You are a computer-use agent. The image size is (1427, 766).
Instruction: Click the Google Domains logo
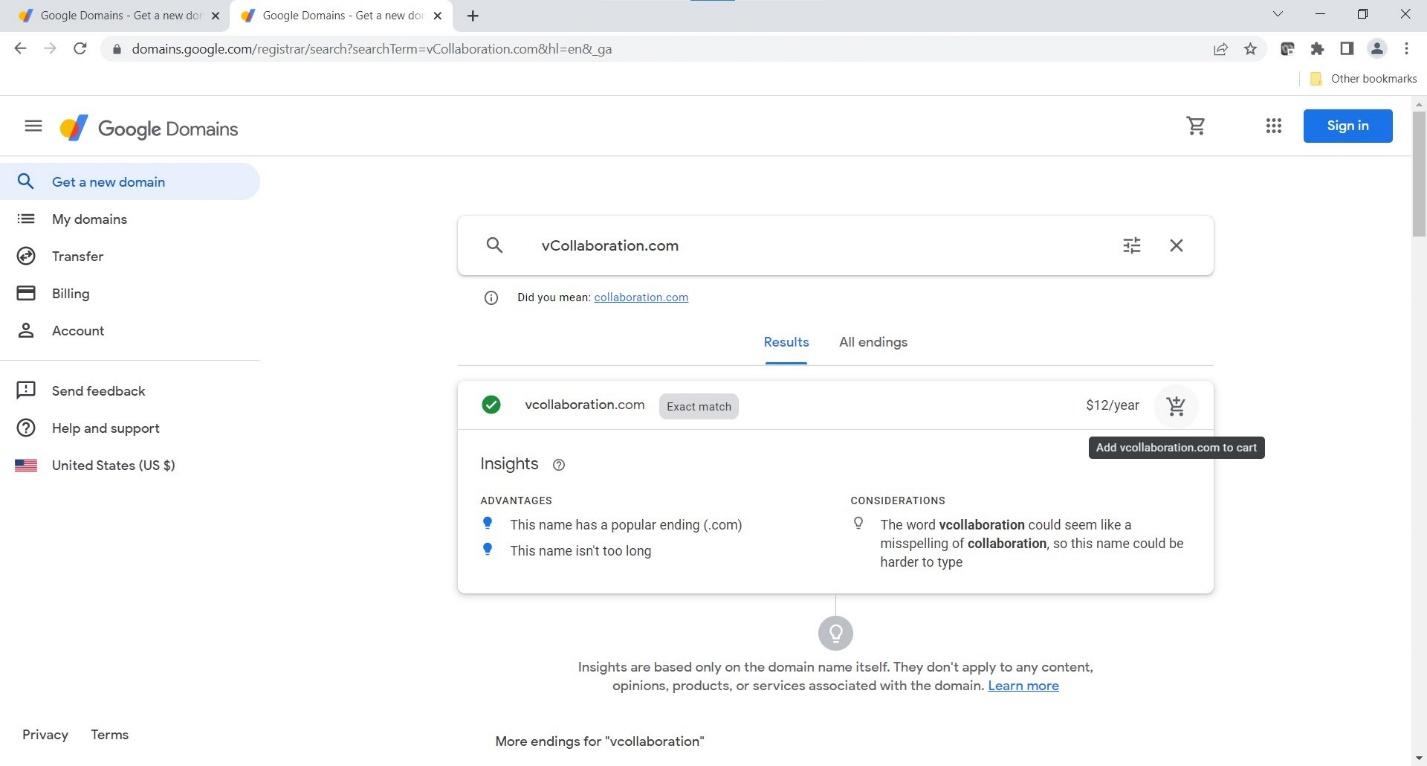point(149,128)
